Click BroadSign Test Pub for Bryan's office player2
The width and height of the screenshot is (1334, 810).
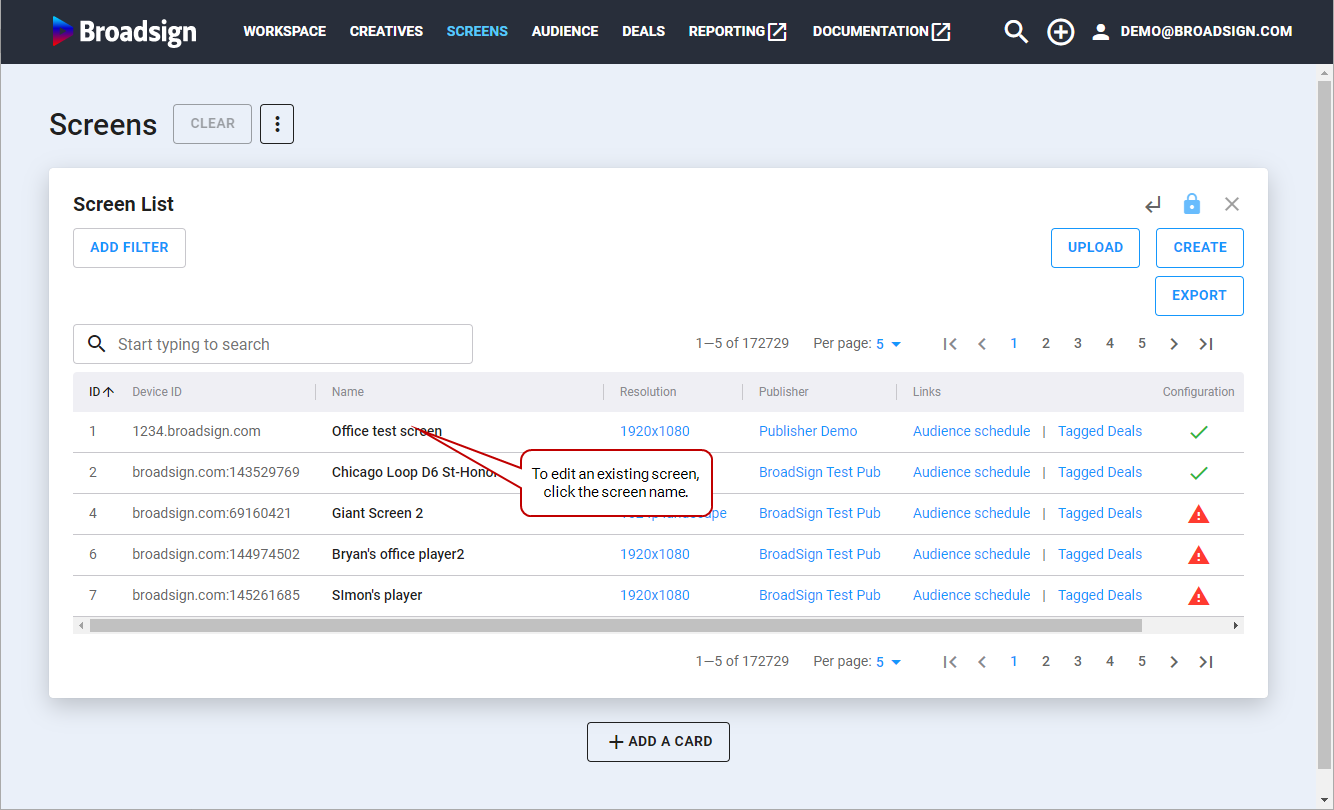[x=820, y=555]
